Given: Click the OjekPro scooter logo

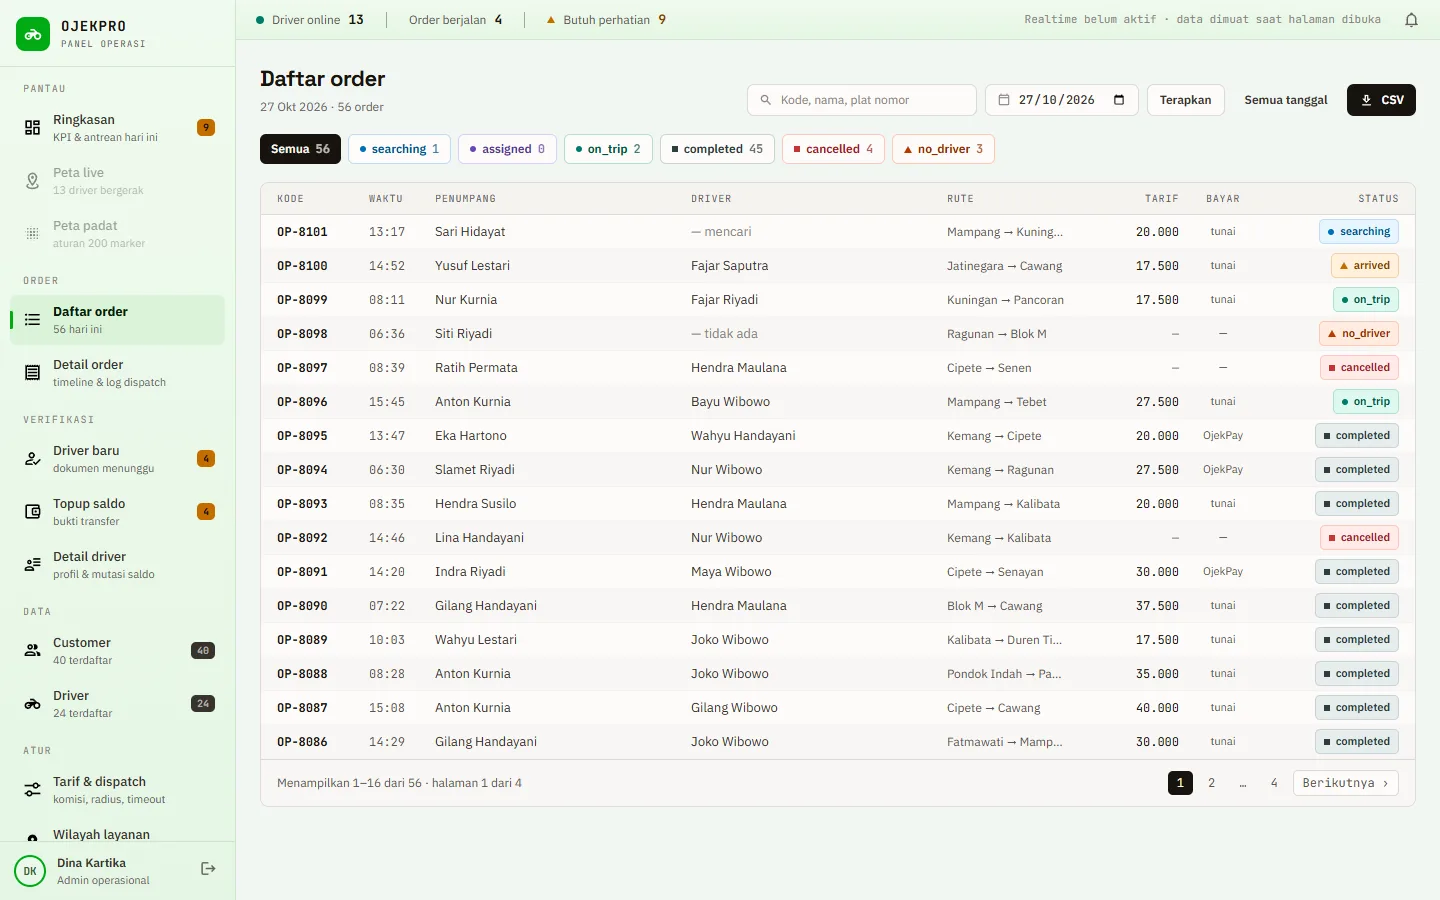Looking at the screenshot, I should coord(33,34).
